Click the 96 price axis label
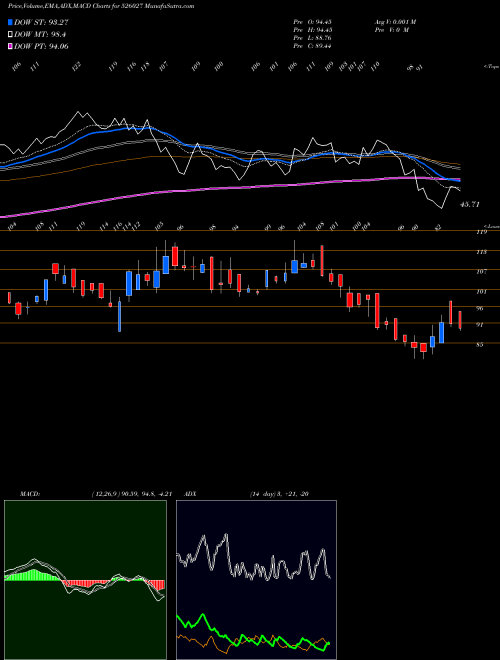The height and width of the screenshot is (660, 500). coord(480,308)
